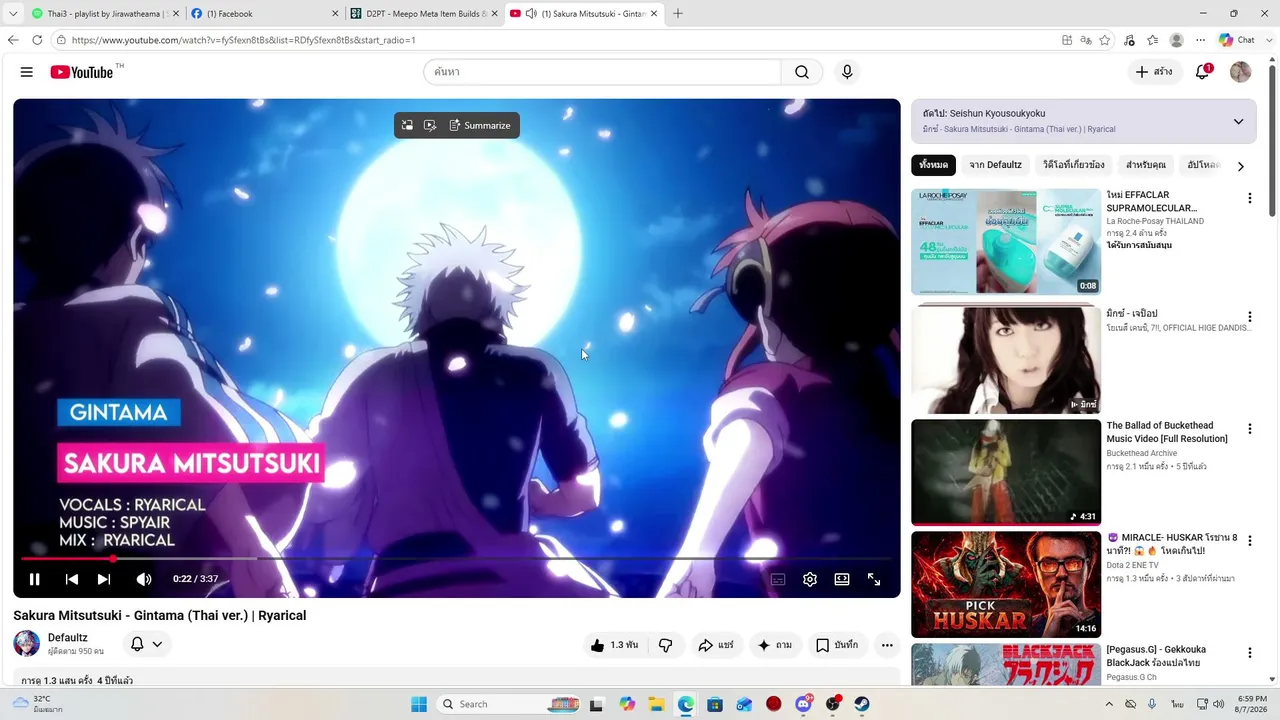Viewport: 1280px width, 720px height.
Task: Open more actions under the video
Action: tap(887, 645)
